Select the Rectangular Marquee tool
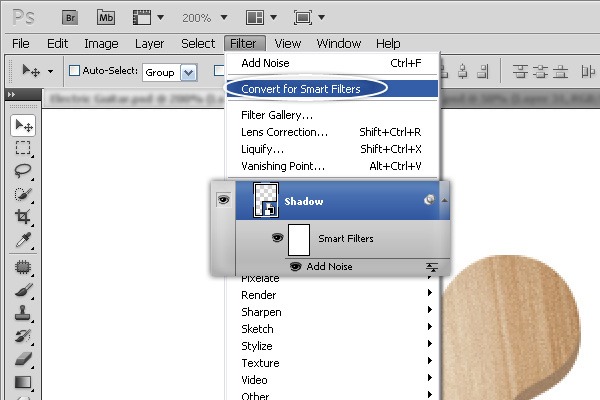The width and height of the screenshot is (600, 400). click(x=23, y=148)
